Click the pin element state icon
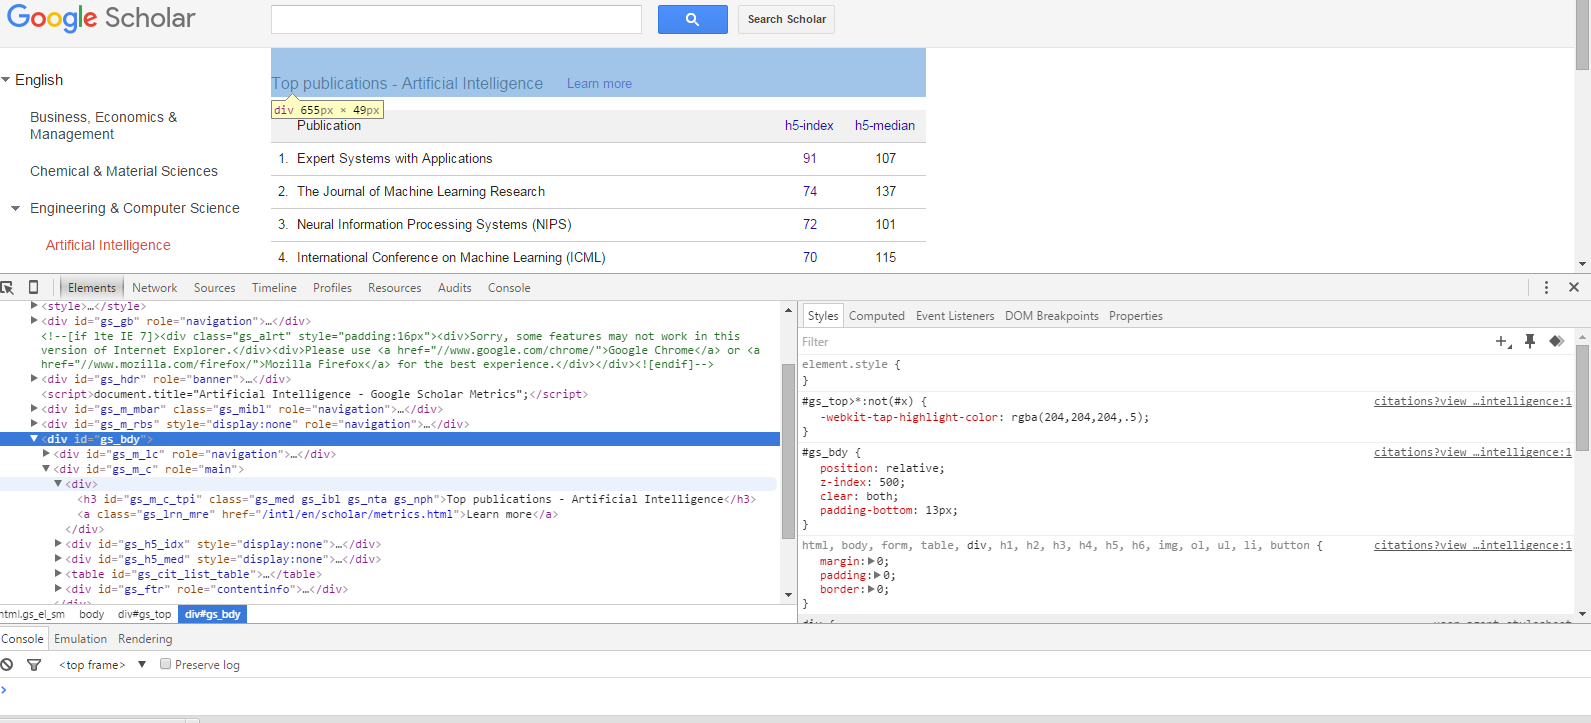The image size is (1591, 723). pyautogui.click(x=1530, y=341)
